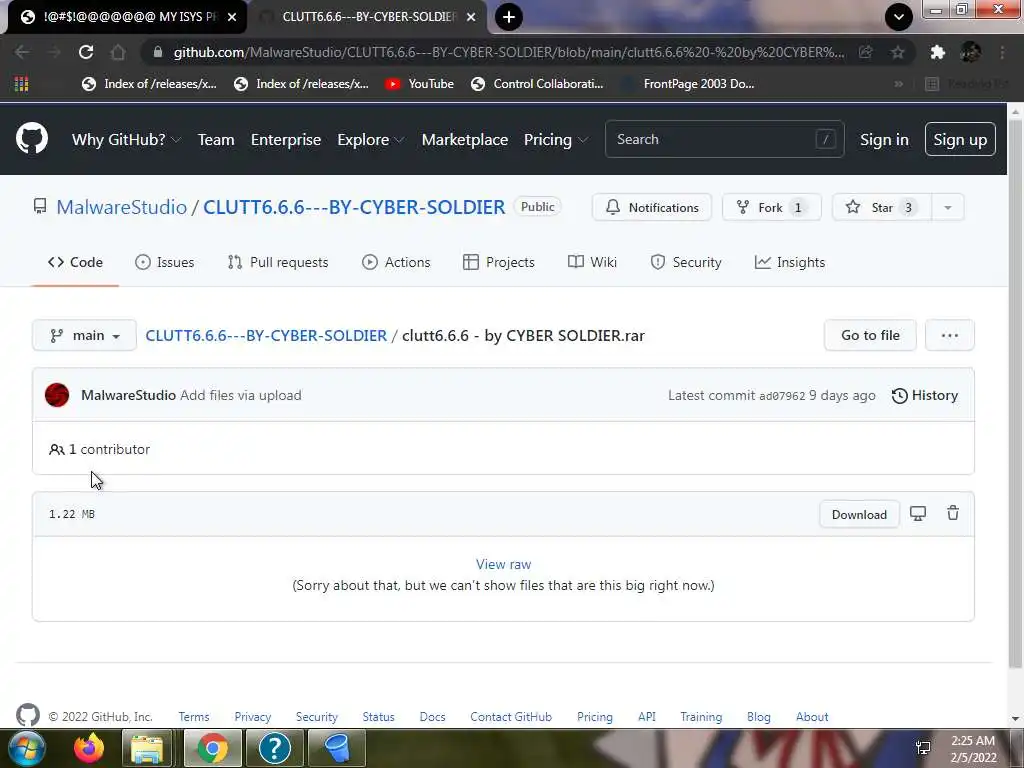Open the Chrome extensions puzzle icon
Image resolution: width=1024 pixels, height=768 pixels.
tap(938, 52)
